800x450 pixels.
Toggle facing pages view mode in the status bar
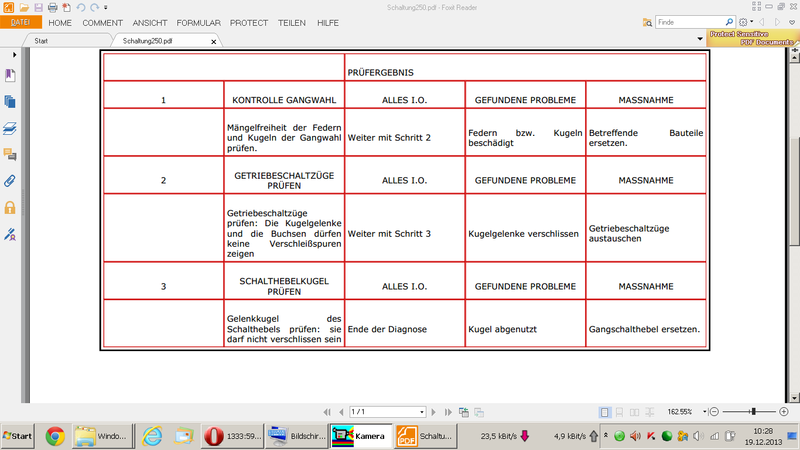[x=636, y=411]
